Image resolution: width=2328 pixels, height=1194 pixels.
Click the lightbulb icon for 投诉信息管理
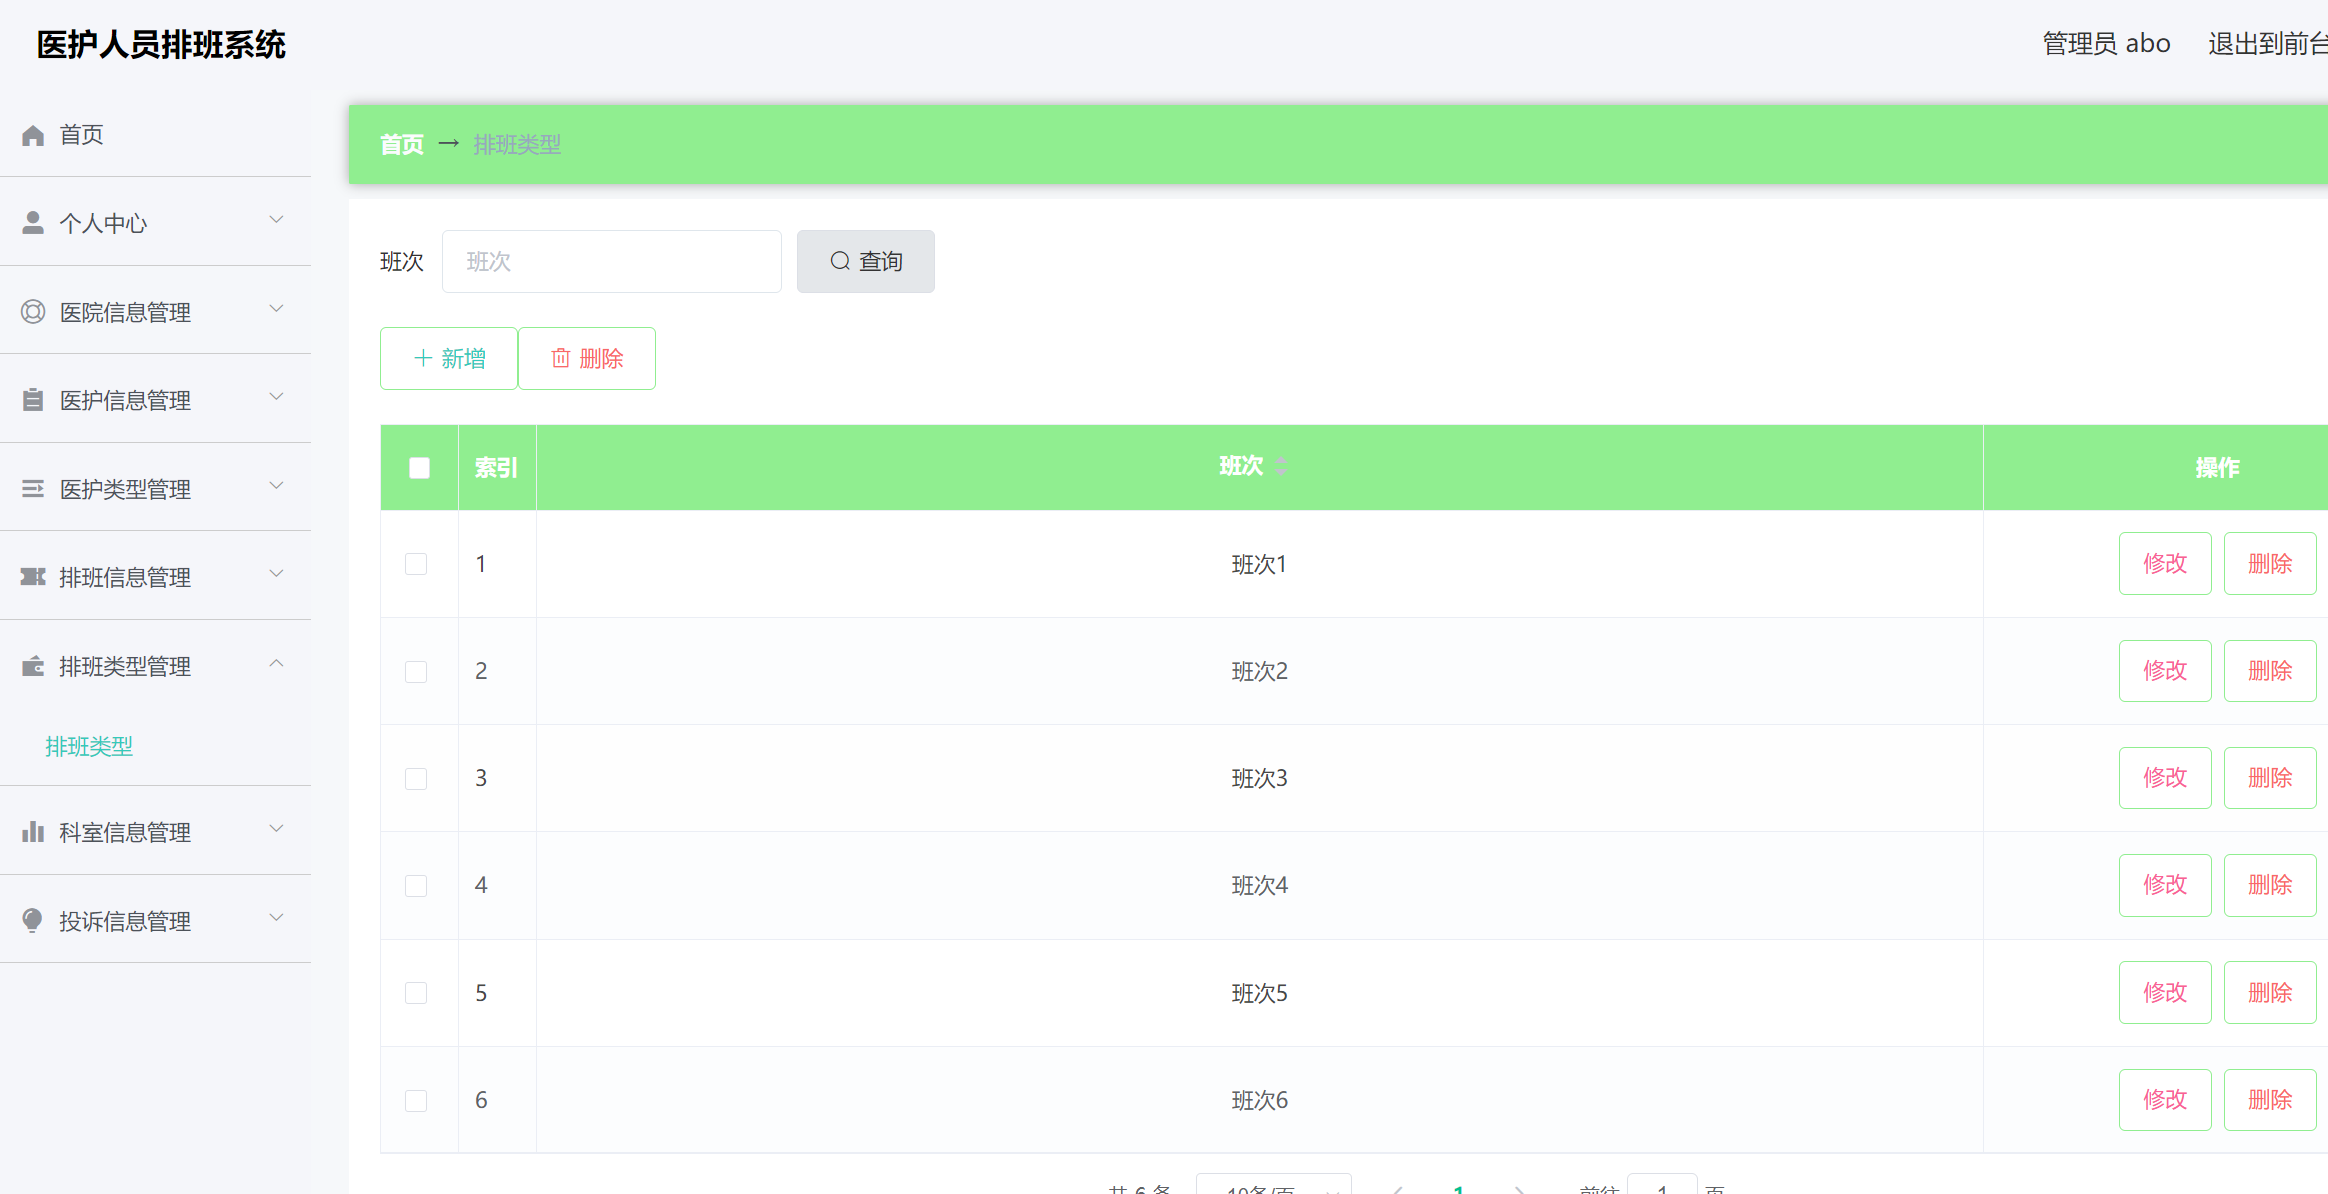33,921
